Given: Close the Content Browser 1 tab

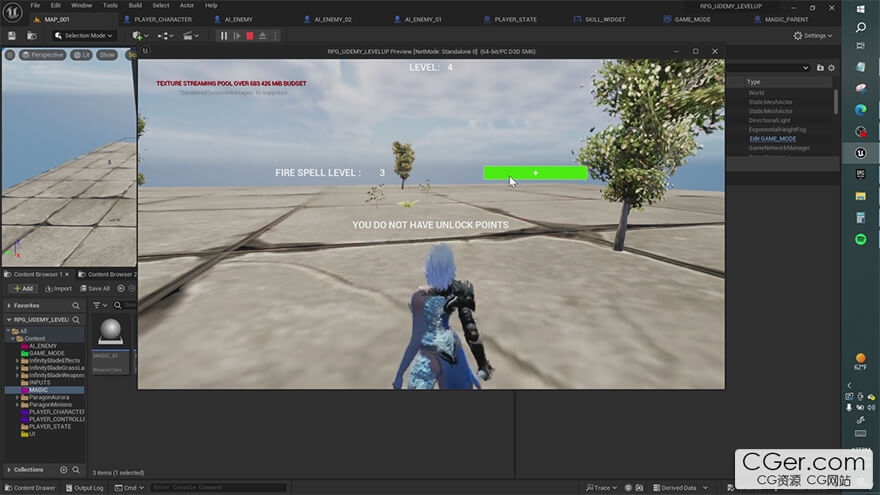Looking at the screenshot, I should pyautogui.click(x=67, y=274).
